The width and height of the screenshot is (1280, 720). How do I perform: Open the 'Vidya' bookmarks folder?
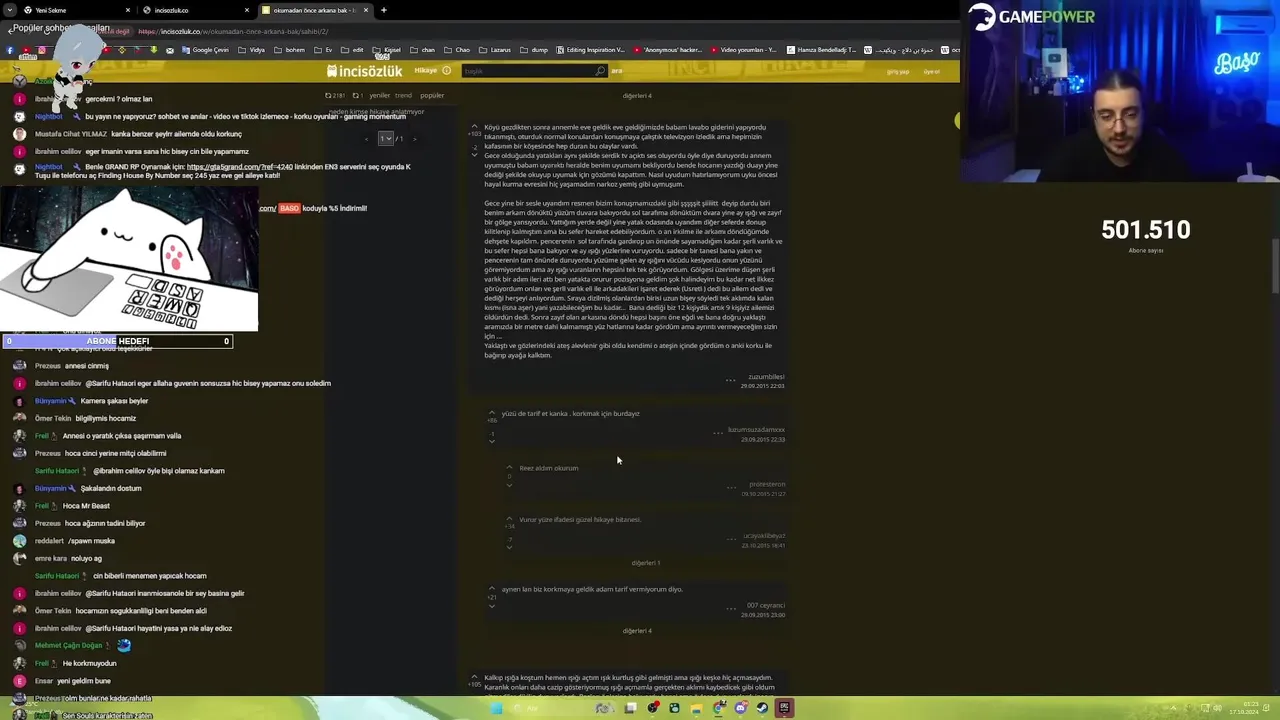click(x=252, y=50)
